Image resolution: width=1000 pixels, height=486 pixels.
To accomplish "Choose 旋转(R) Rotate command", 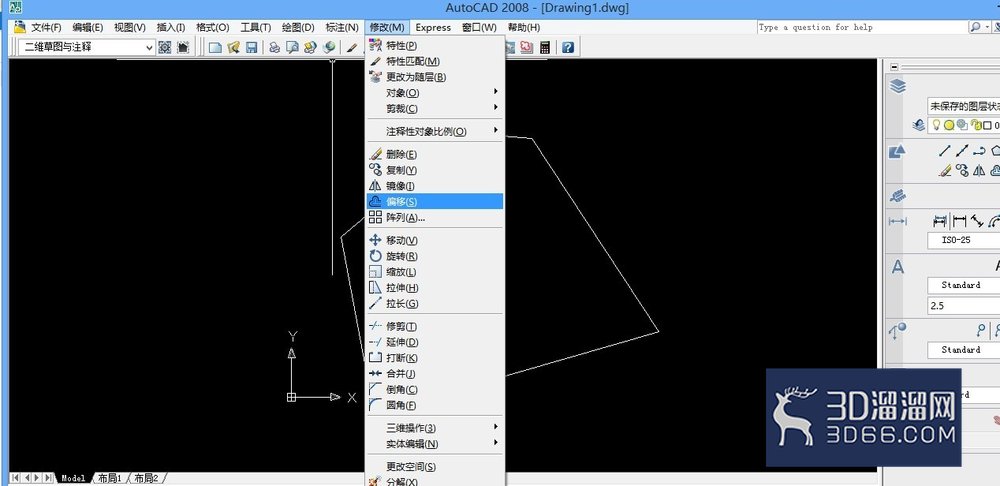I will point(435,256).
